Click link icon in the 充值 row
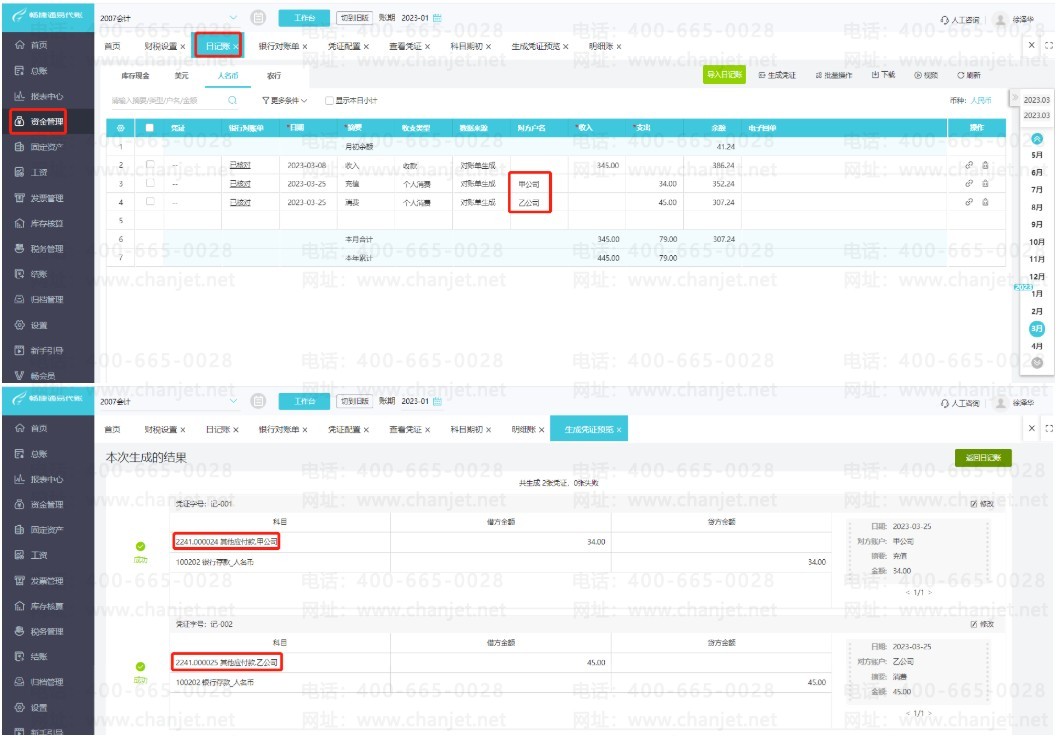The image size is (1063, 741). 969,183
